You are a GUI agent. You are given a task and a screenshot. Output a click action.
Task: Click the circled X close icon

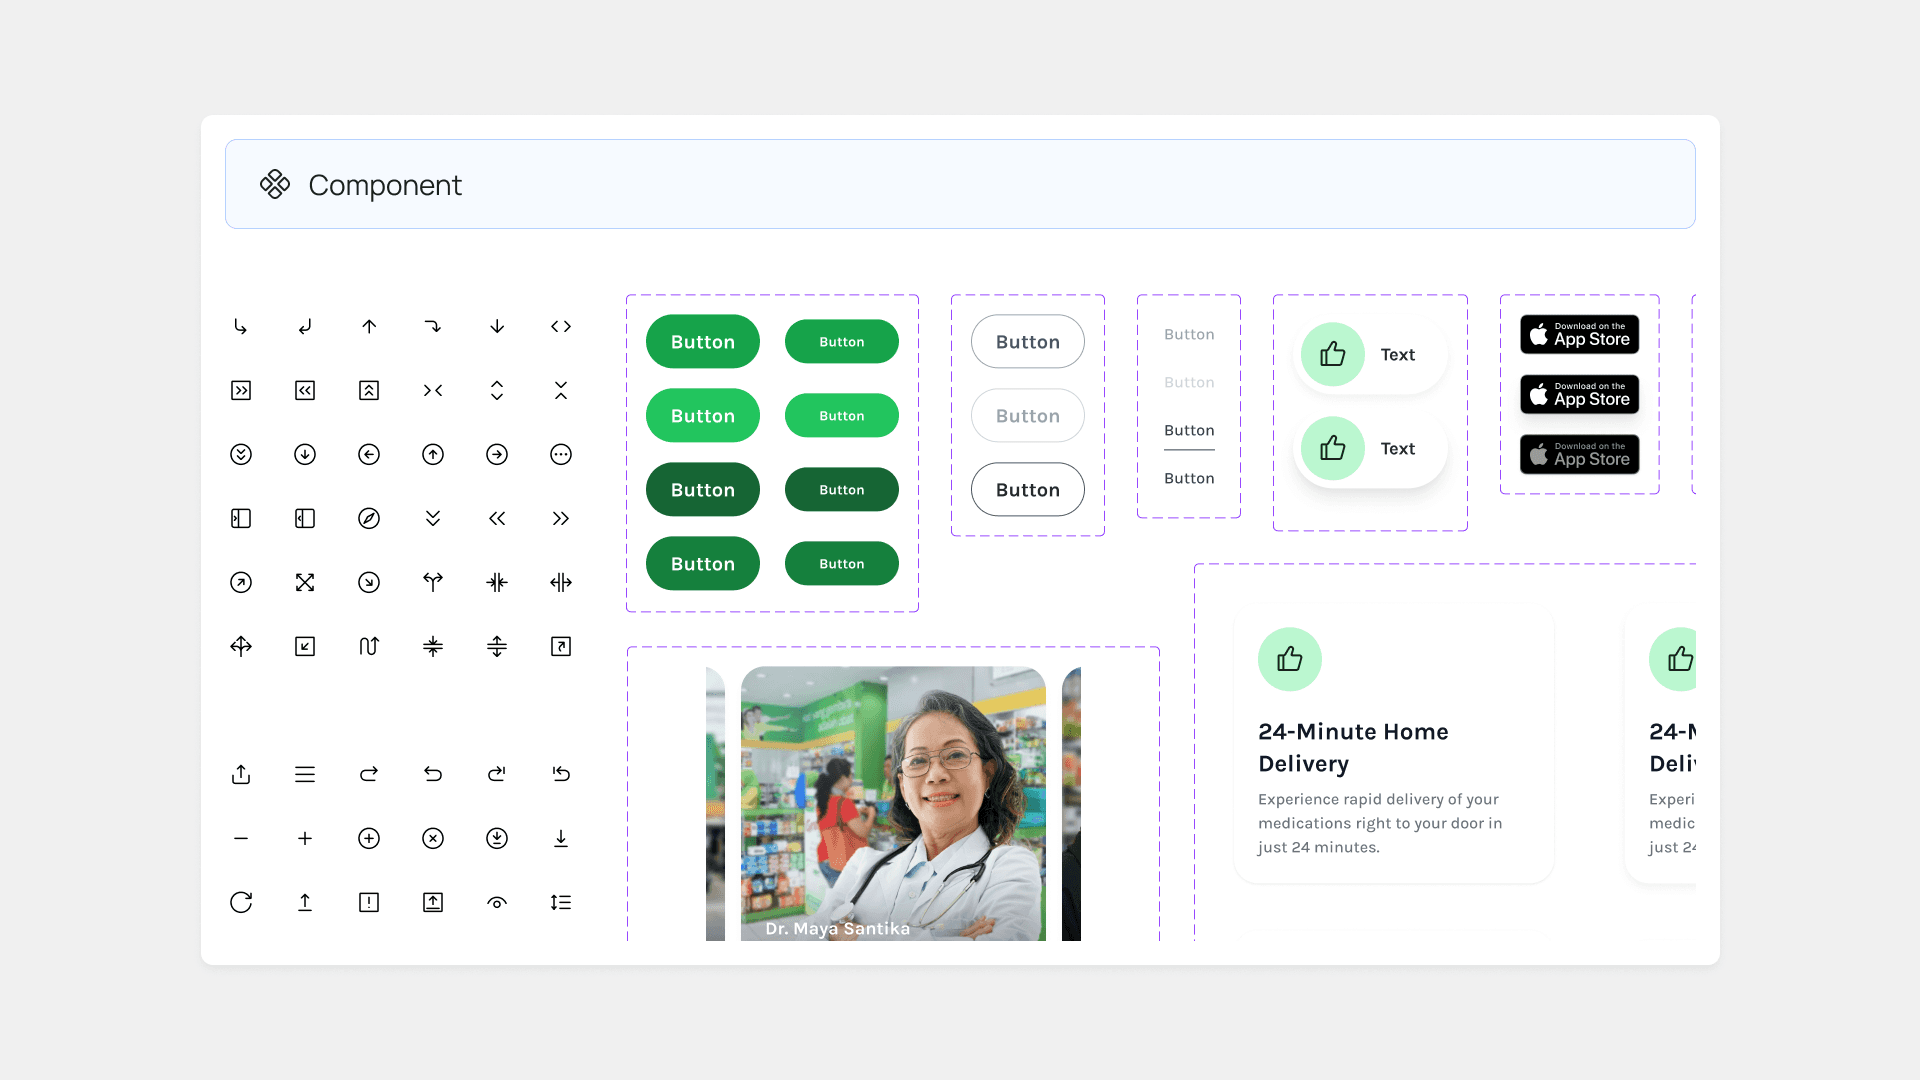point(433,838)
